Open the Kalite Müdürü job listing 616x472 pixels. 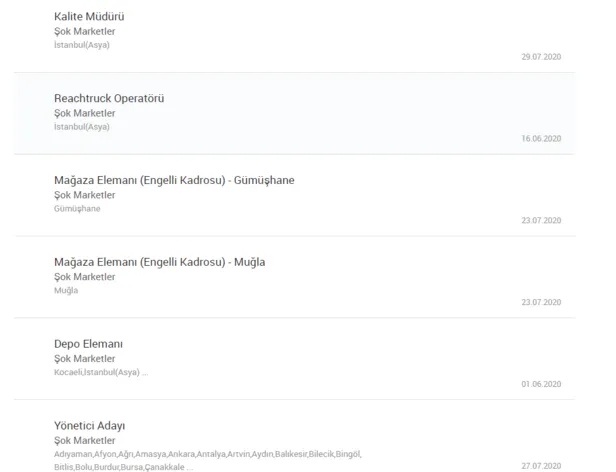coord(89,17)
